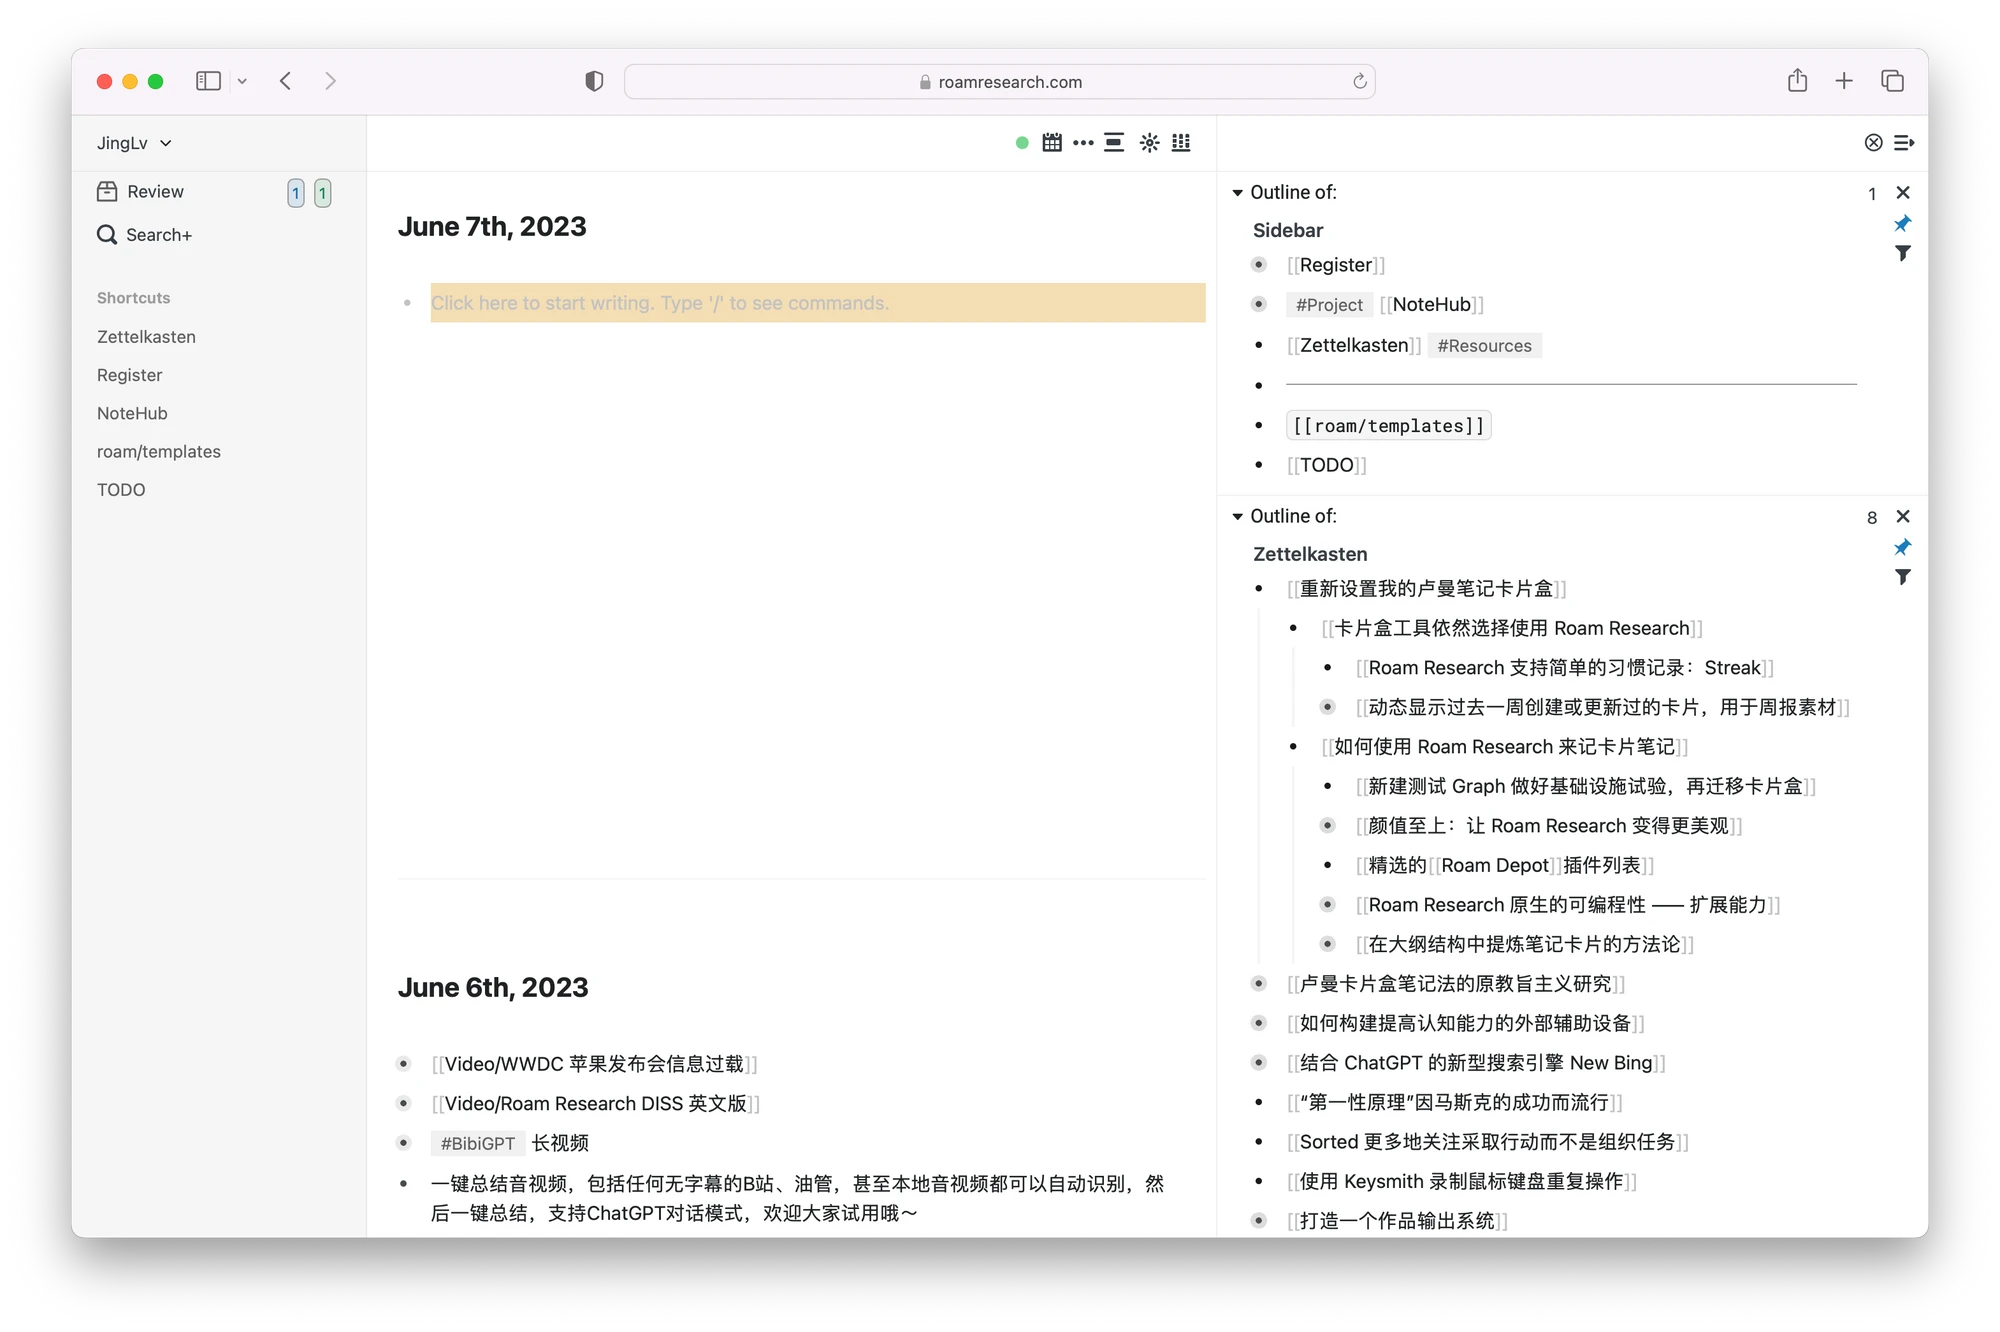Open nested Roam Depot page link
2000x1332 pixels.
coord(1494,866)
